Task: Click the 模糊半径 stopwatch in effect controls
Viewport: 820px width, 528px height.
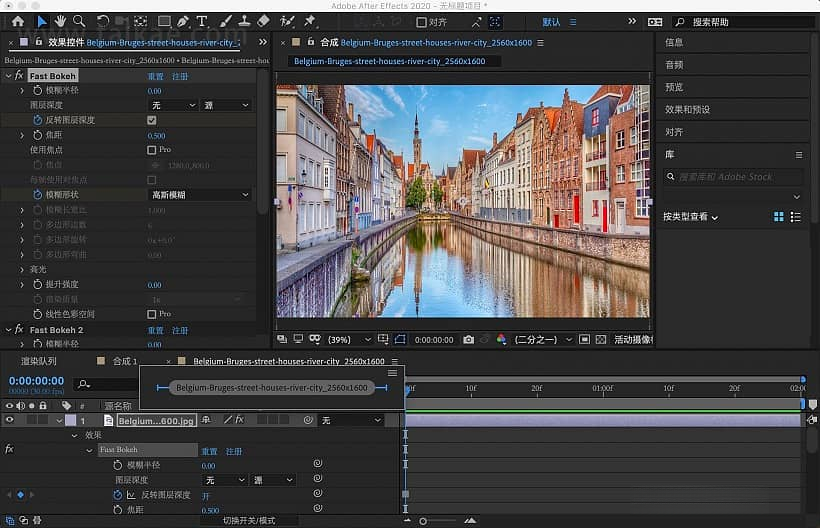Action: point(38,90)
